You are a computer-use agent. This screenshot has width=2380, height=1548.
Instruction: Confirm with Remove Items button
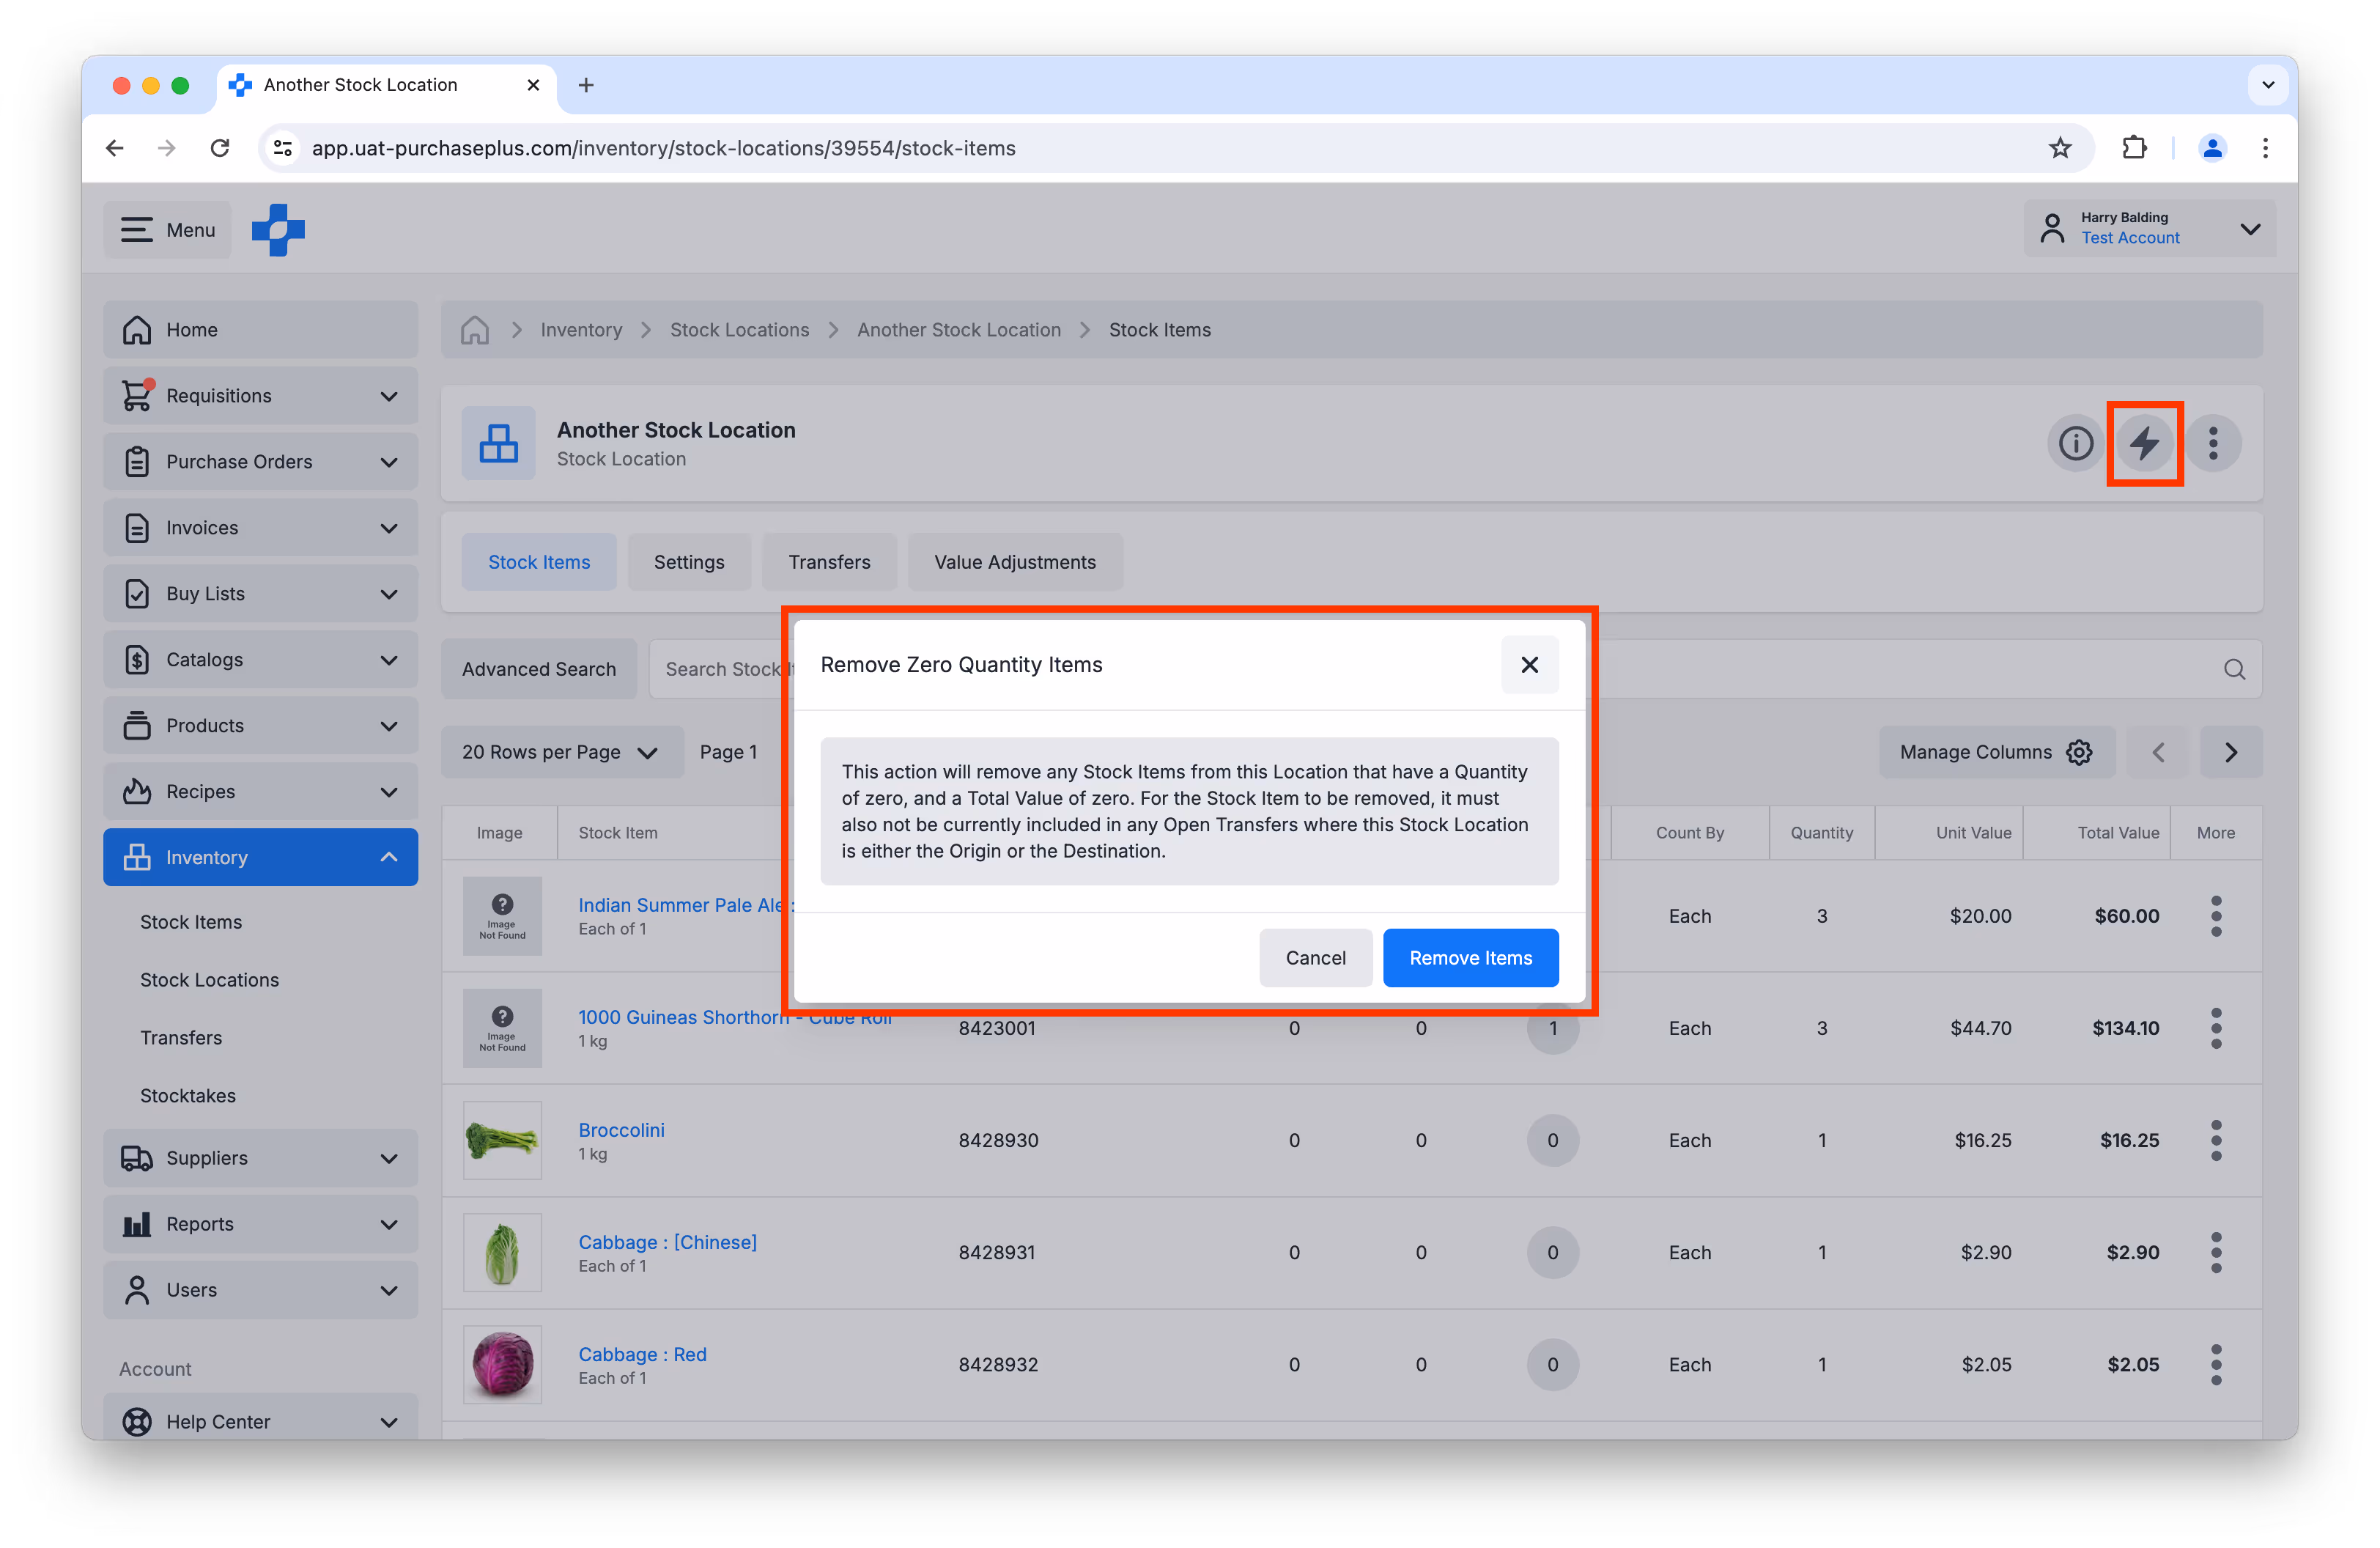click(1470, 958)
